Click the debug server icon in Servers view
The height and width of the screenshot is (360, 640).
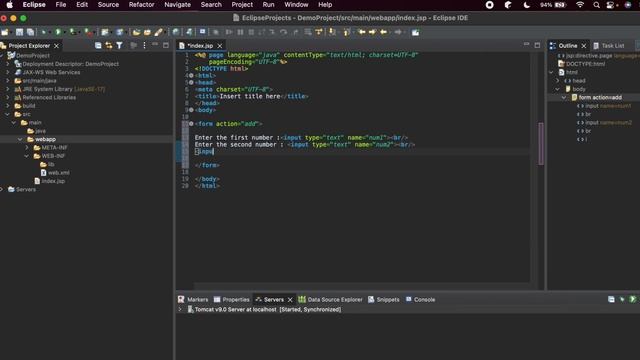(622, 300)
